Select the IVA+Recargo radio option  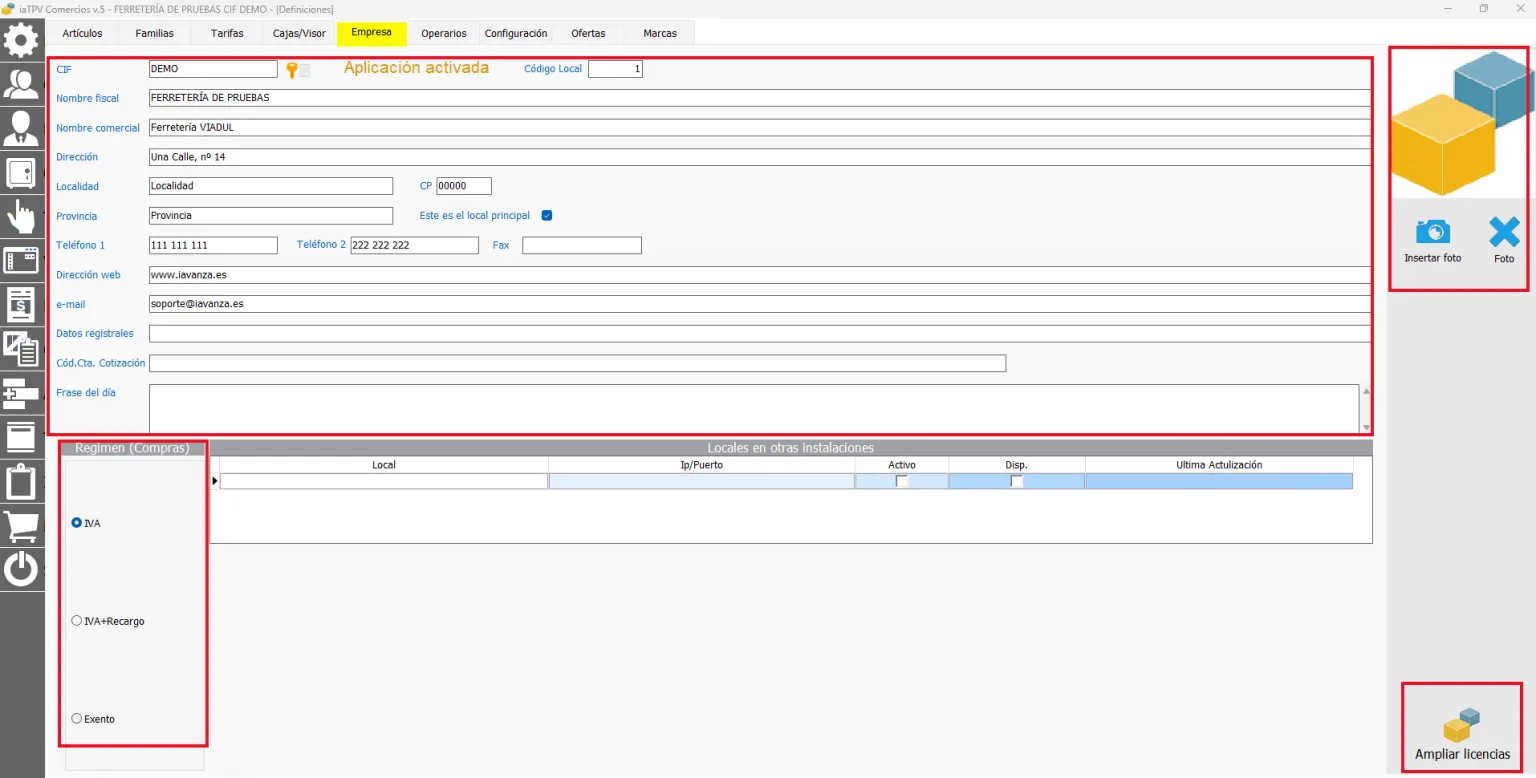point(77,621)
